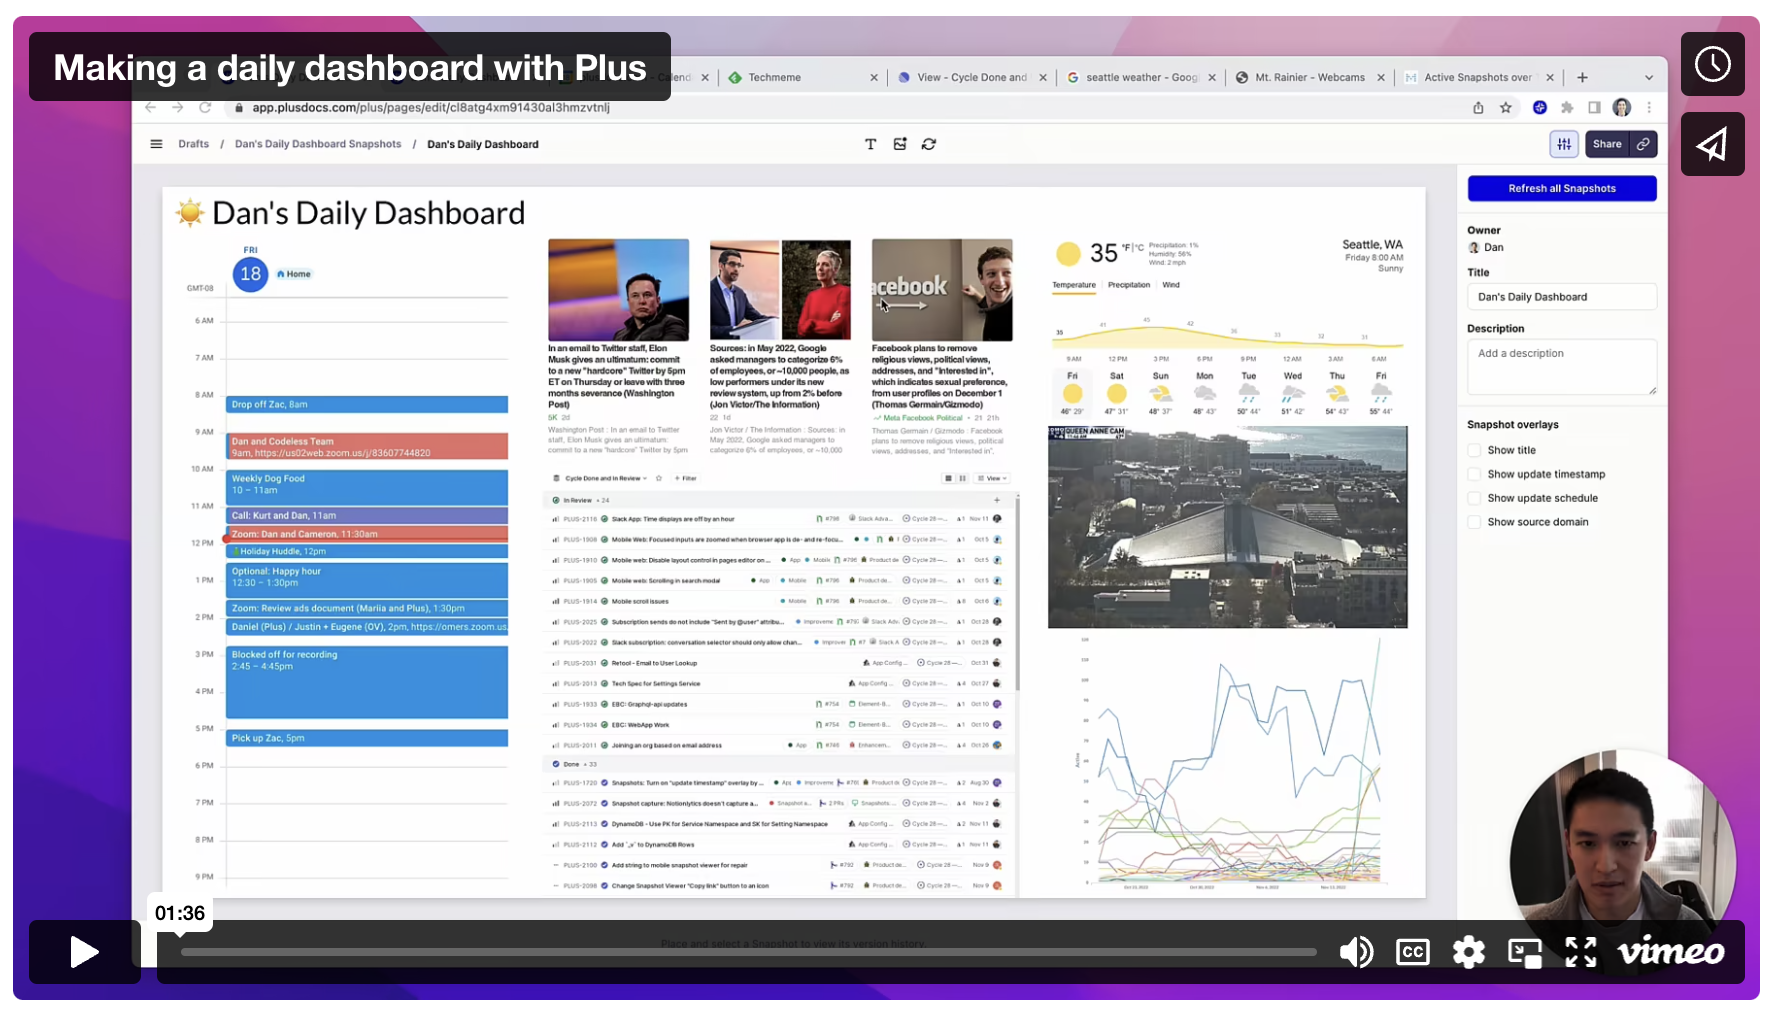Viewport: 1778px width, 1018px height.
Task: Close the Techmeme tab
Action: [x=874, y=77]
